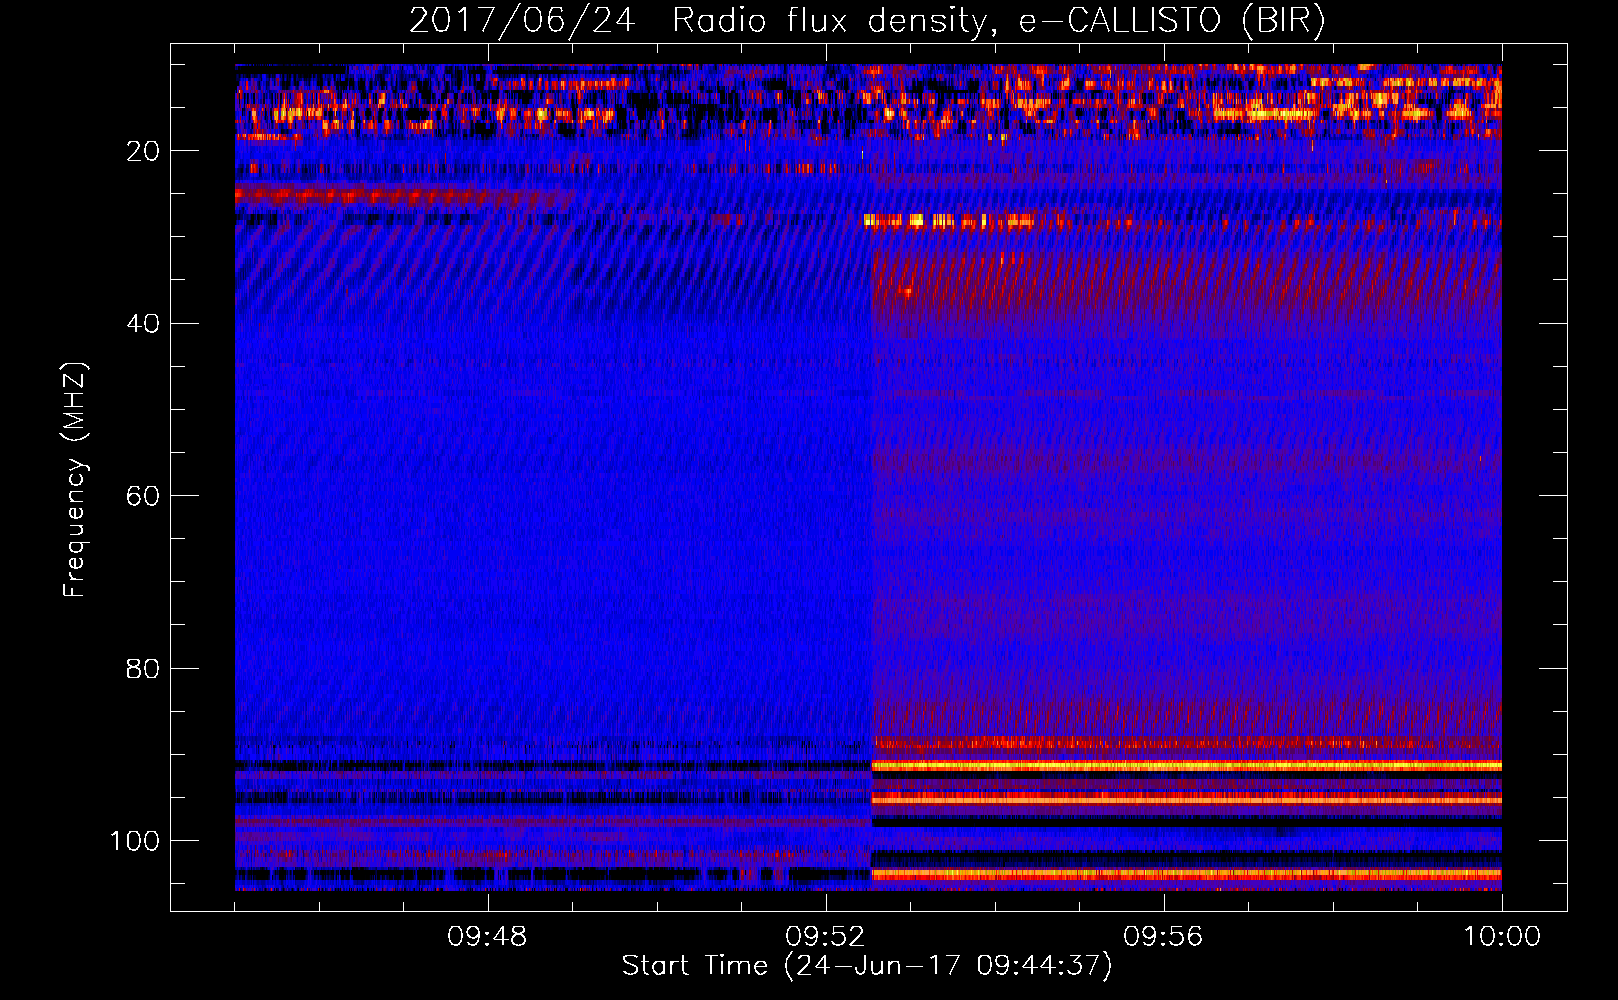Click the 'Frequency (MHZ)' axis label
1618x1000 pixels.
(75, 479)
